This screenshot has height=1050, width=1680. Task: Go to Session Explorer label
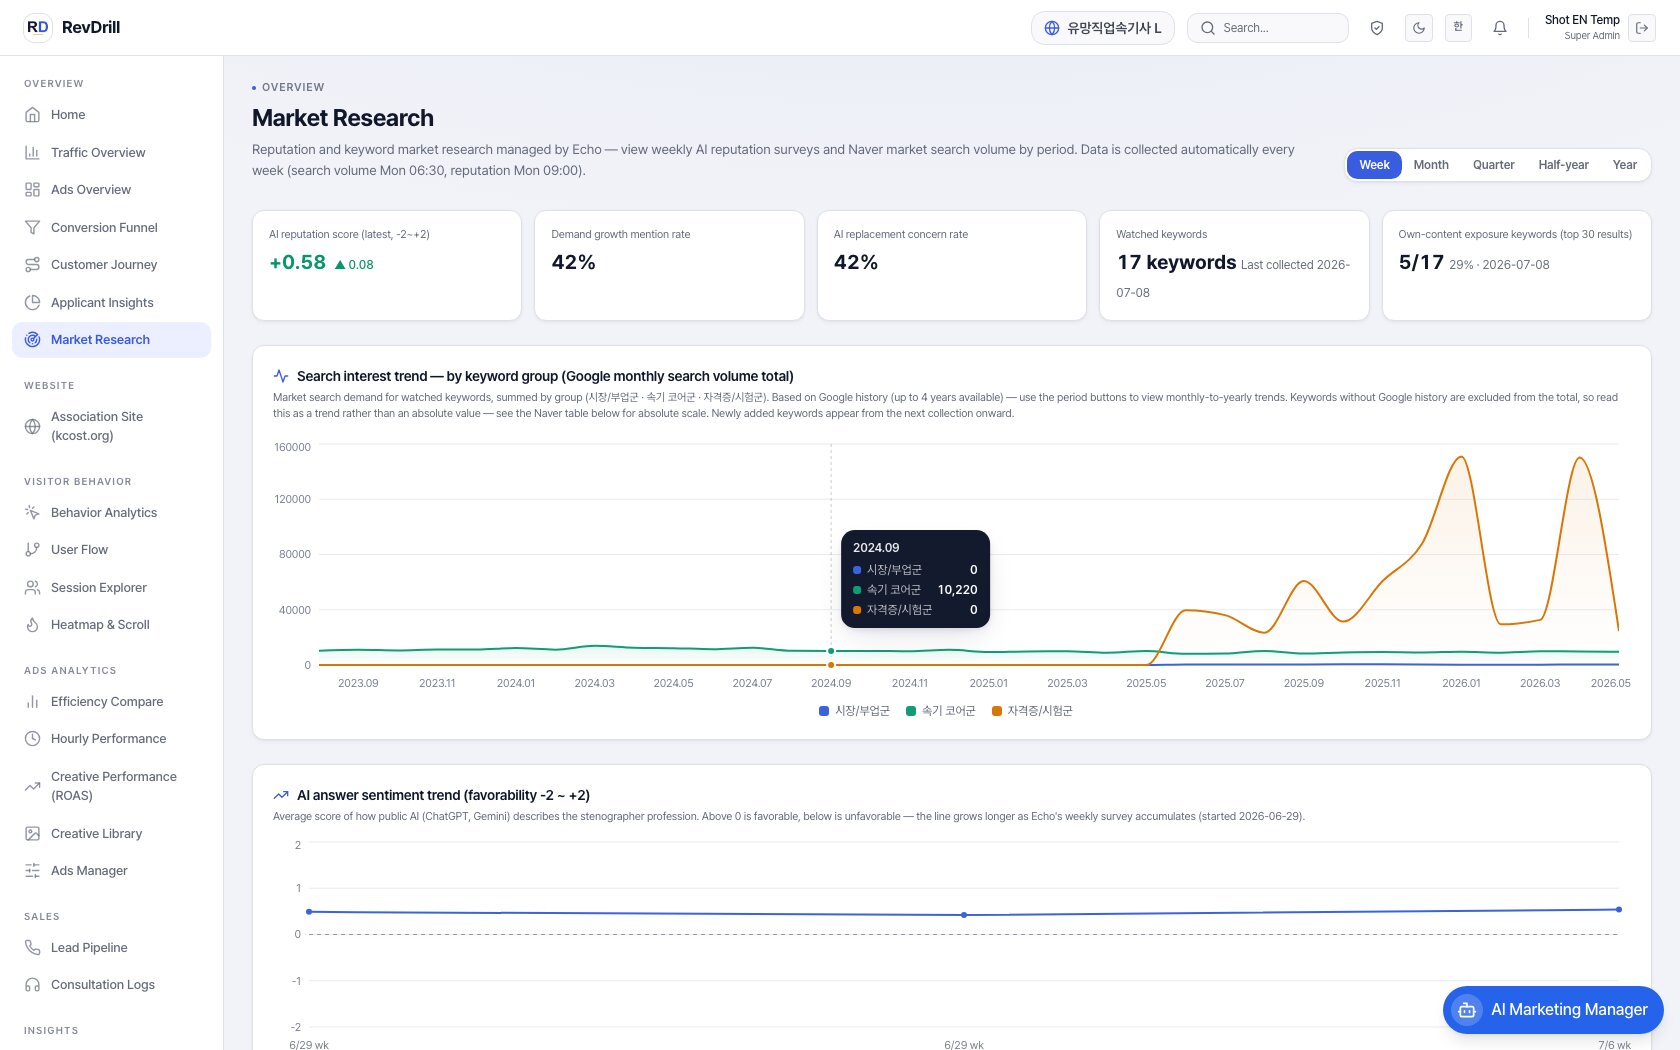click(99, 587)
